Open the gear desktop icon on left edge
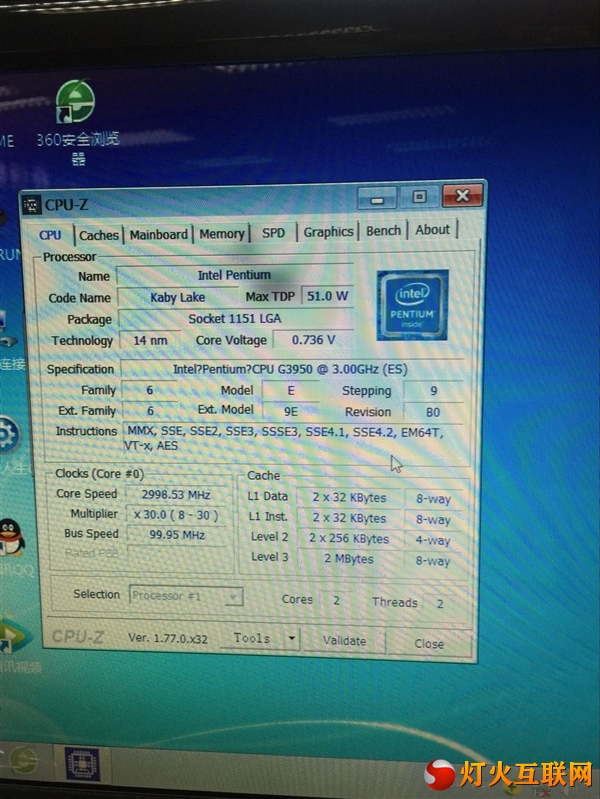 click(x=9, y=436)
